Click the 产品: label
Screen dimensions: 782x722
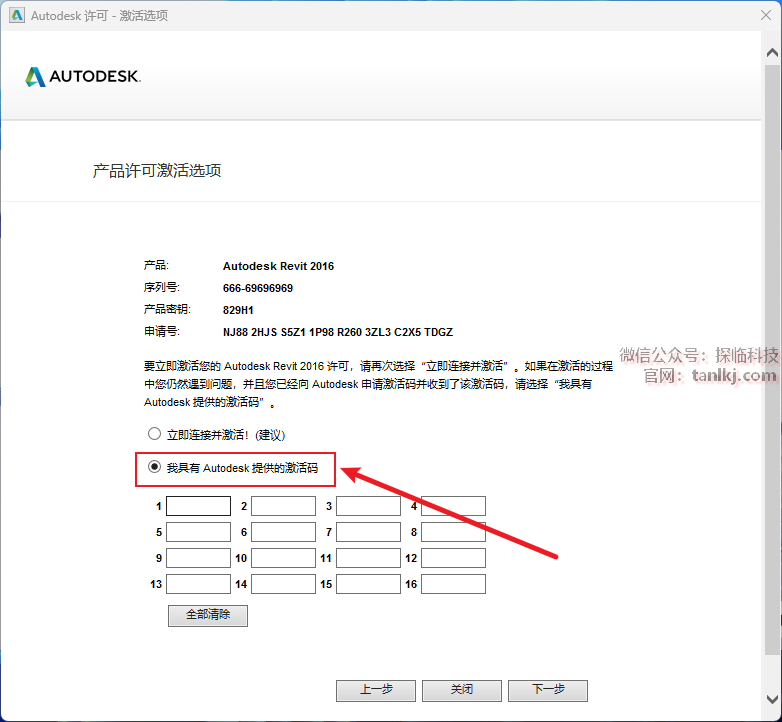point(156,266)
